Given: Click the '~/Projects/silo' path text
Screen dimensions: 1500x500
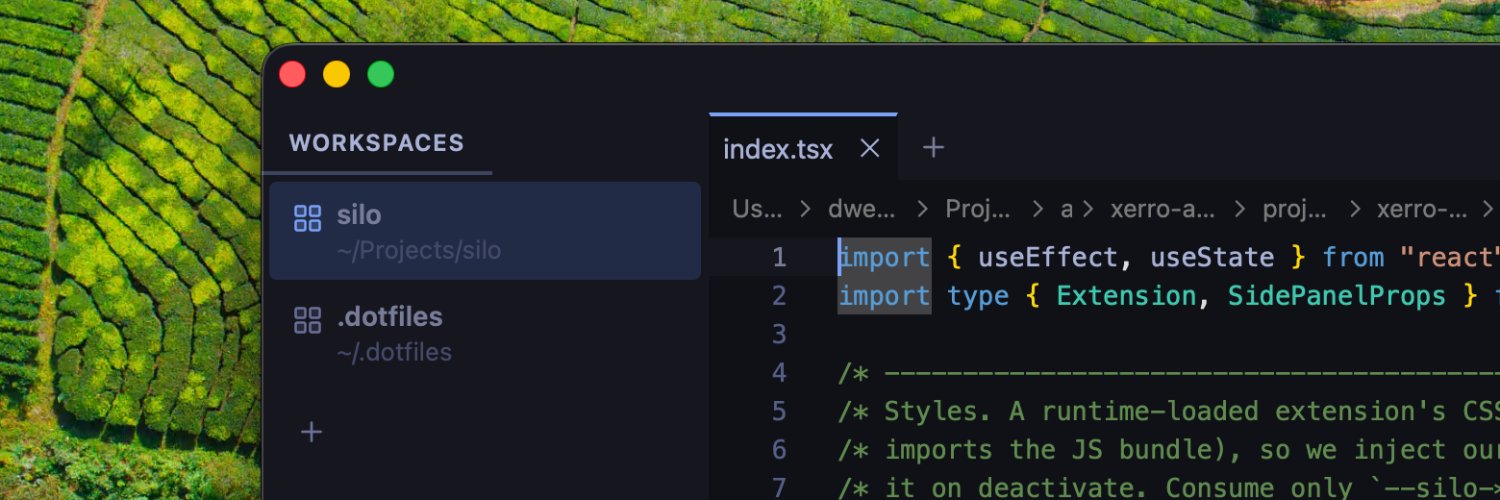Looking at the screenshot, I should [x=419, y=250].
